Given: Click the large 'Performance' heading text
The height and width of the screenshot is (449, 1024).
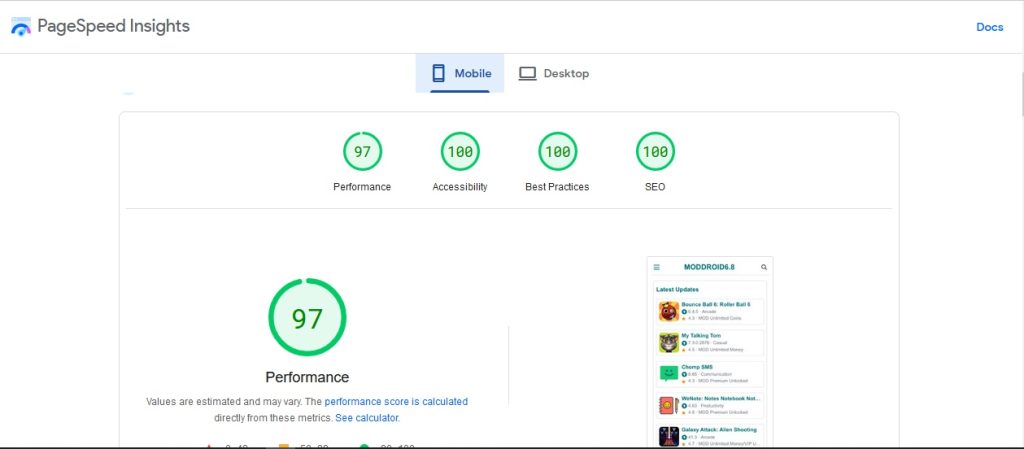Looking at the screenshot, I should 307,377.
